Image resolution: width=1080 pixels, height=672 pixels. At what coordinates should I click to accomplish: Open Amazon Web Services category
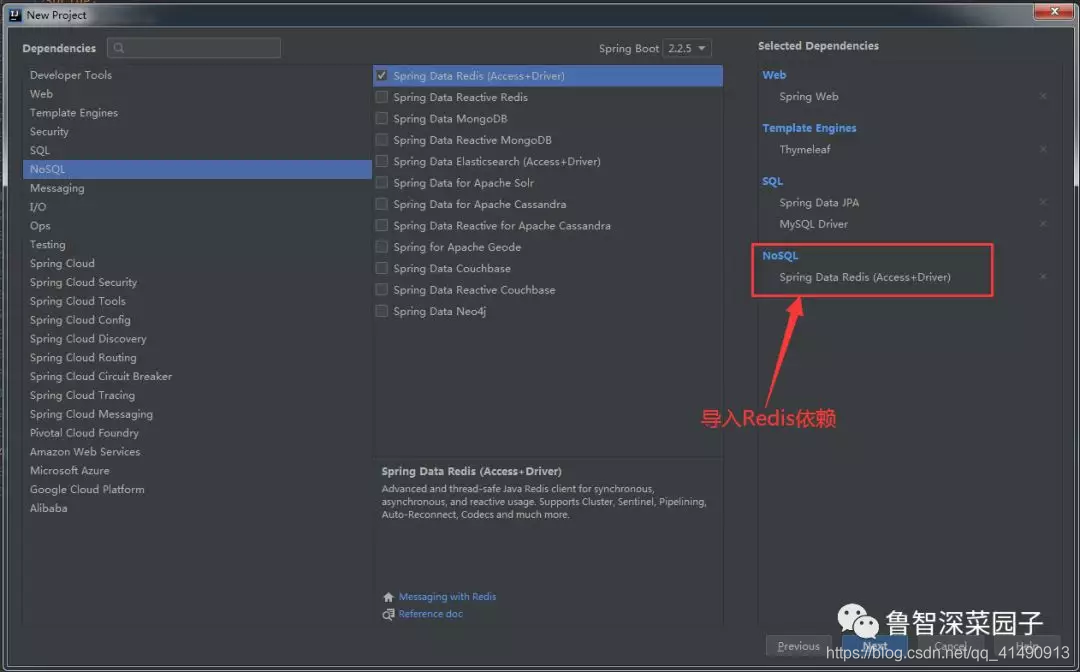coord(197,452)
